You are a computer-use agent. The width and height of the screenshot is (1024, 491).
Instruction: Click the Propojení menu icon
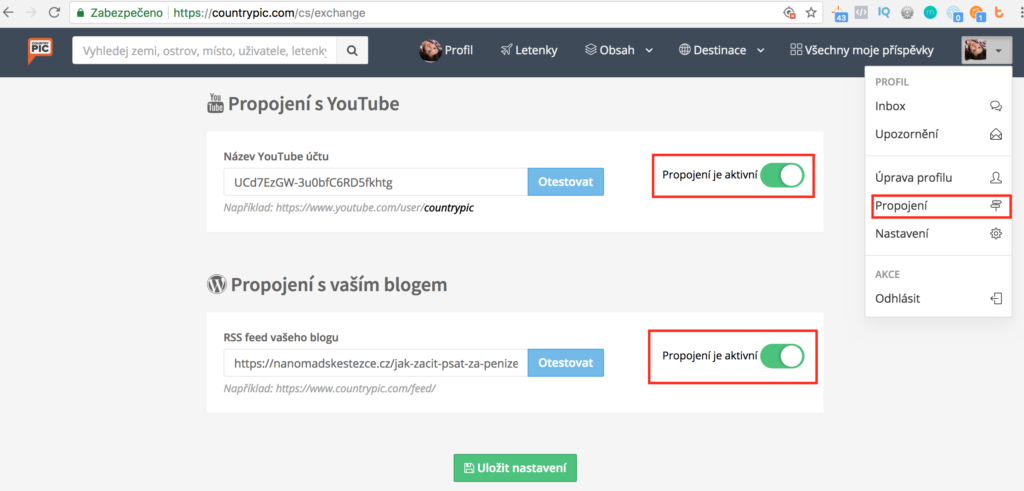(x=995, y=206)
